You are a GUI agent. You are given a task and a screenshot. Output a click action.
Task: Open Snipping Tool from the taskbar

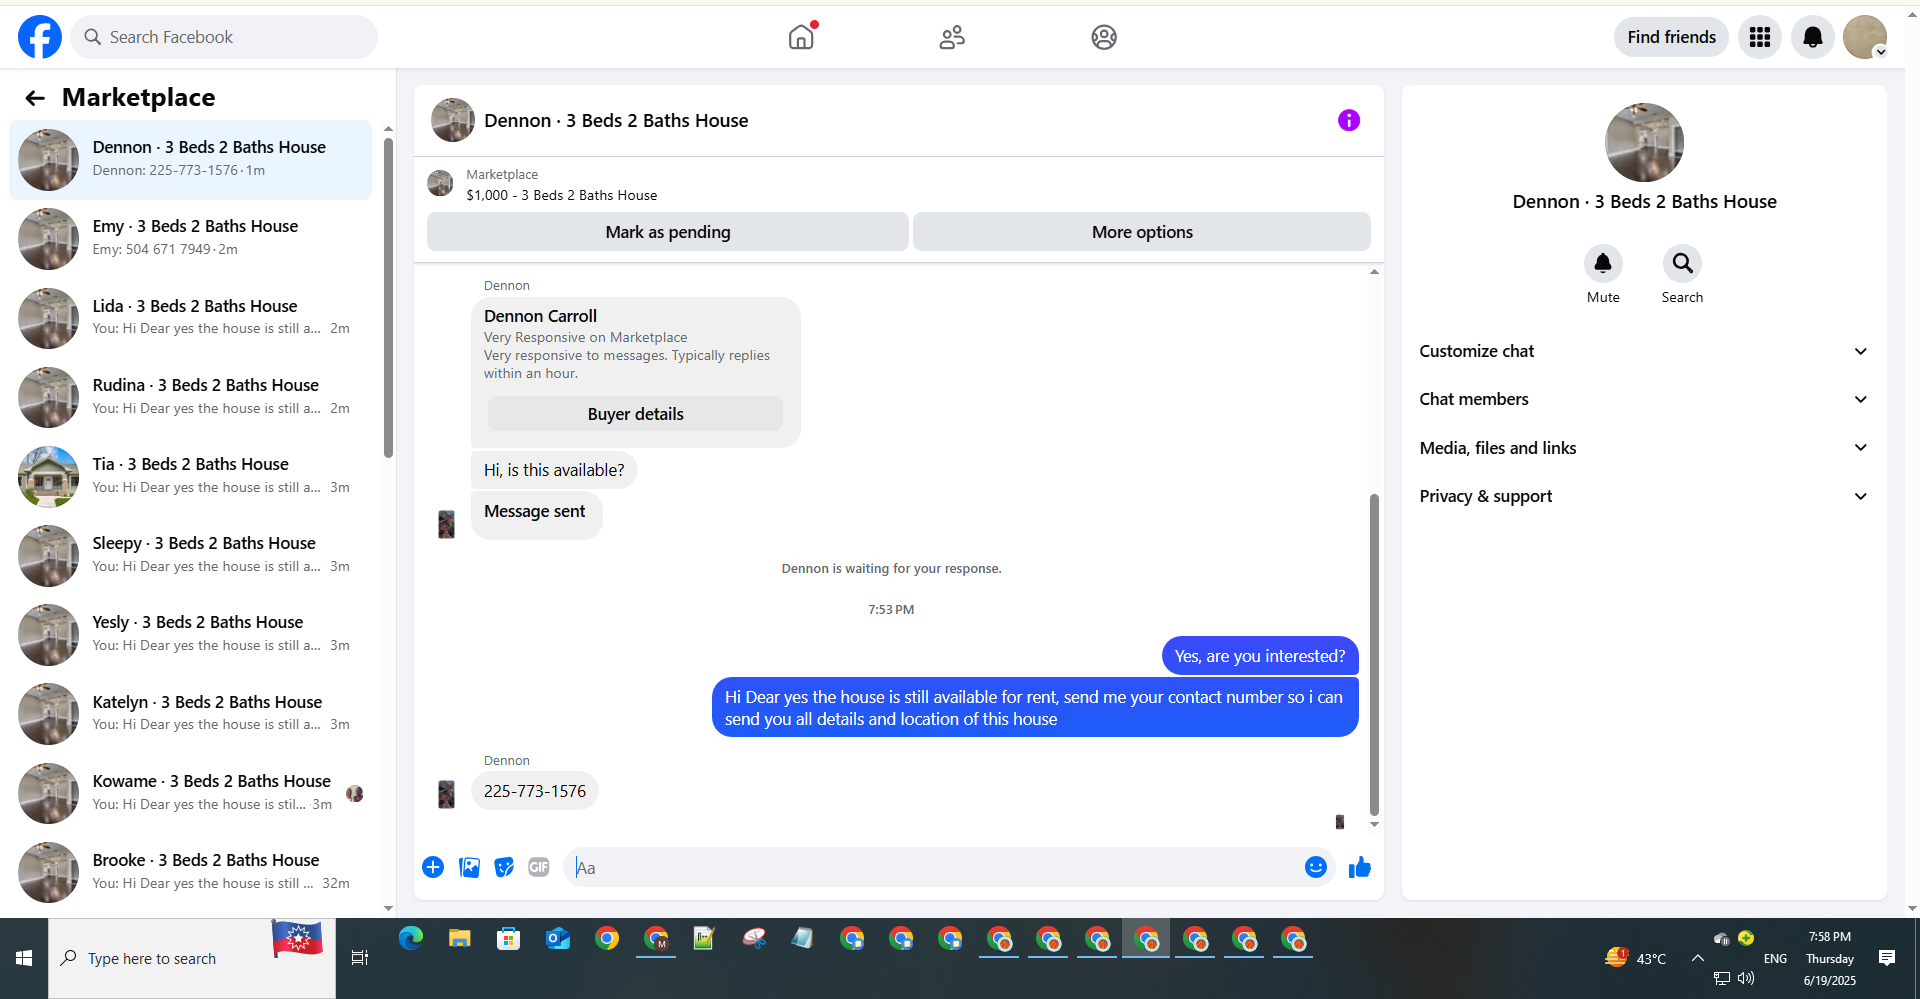[754, 939]
